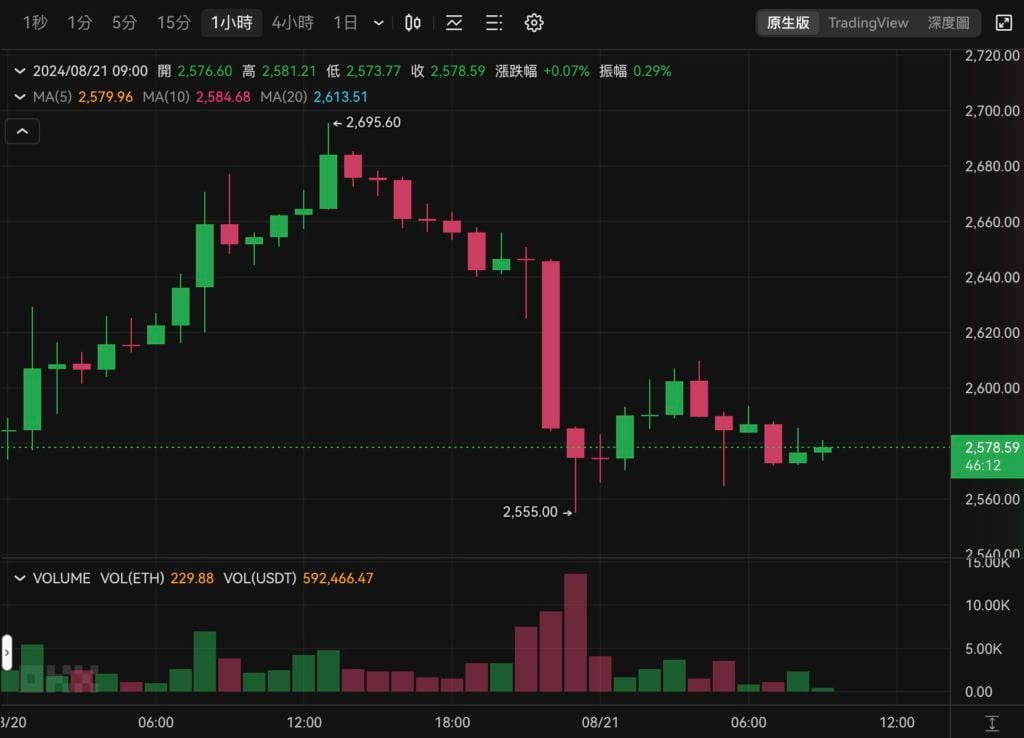Image resolution: width=1024 pixels, height=738 pixels.
Task: Click the MA(5) moving average legend
Action: point(83,97)
